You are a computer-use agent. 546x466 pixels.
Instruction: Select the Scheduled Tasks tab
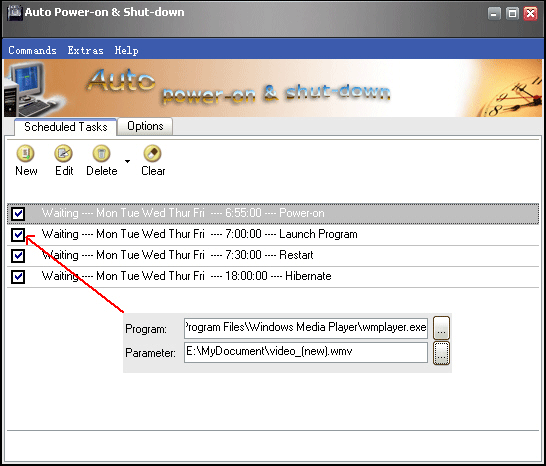coord(65,127)
